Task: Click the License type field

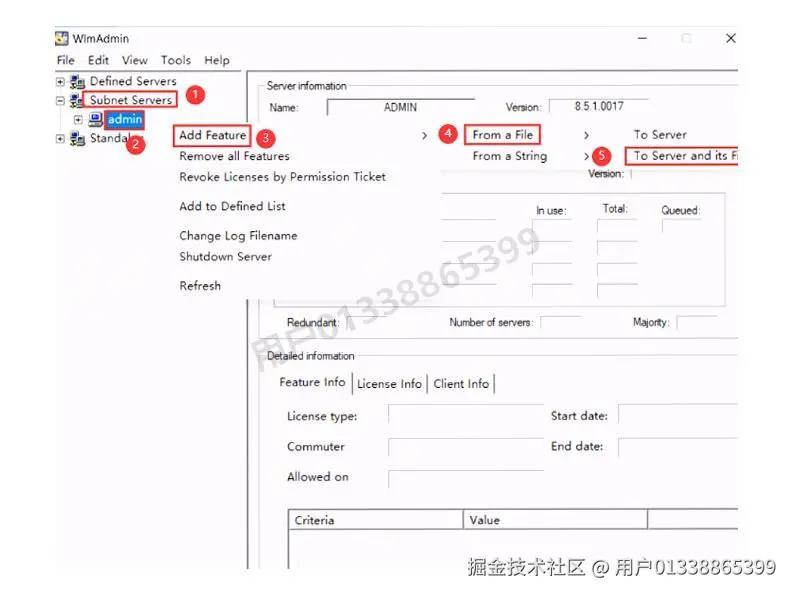Action: click(466, 414)
